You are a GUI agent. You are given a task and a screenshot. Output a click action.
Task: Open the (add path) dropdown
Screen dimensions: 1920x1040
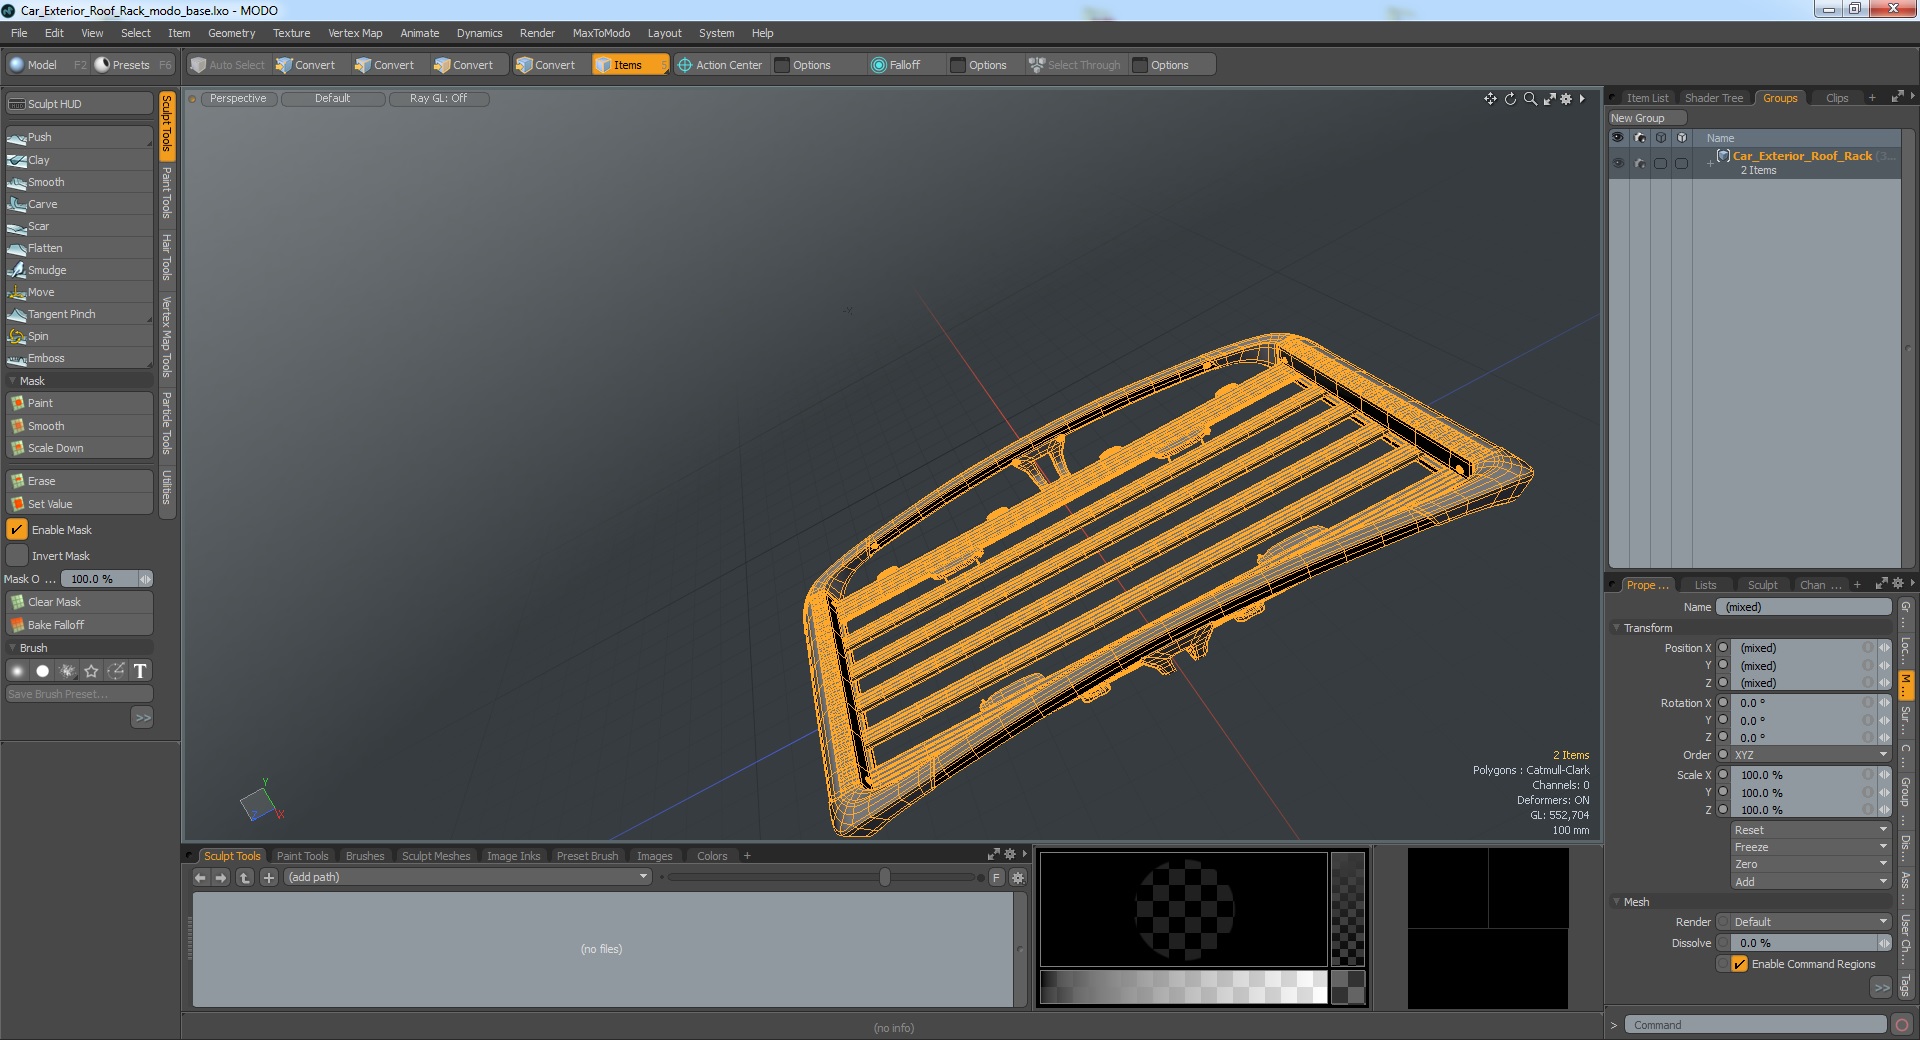[468, 877]
